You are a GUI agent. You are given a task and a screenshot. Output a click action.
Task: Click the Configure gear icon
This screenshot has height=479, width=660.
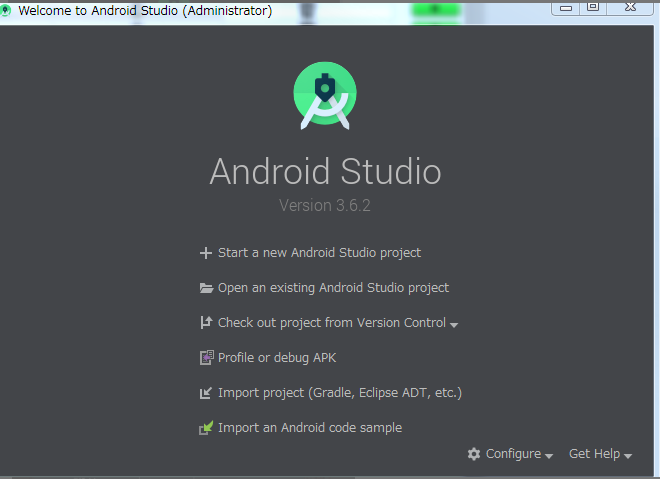click(x=474, y=454)
